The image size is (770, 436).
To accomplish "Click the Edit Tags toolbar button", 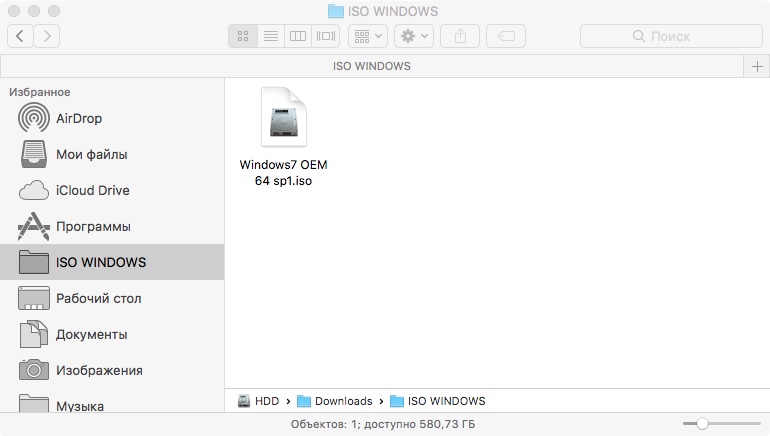I will 506,36.
